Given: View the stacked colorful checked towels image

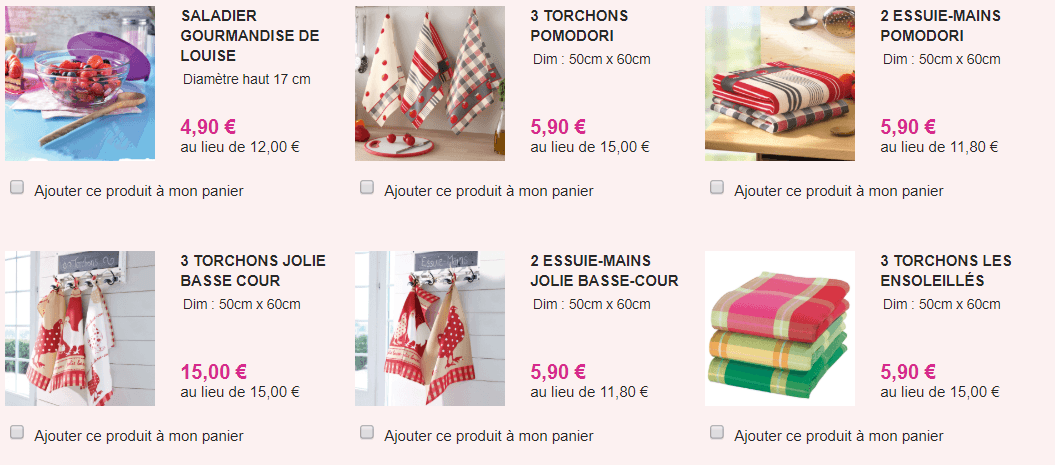Looking at the screenshot, I should (779, 328).
